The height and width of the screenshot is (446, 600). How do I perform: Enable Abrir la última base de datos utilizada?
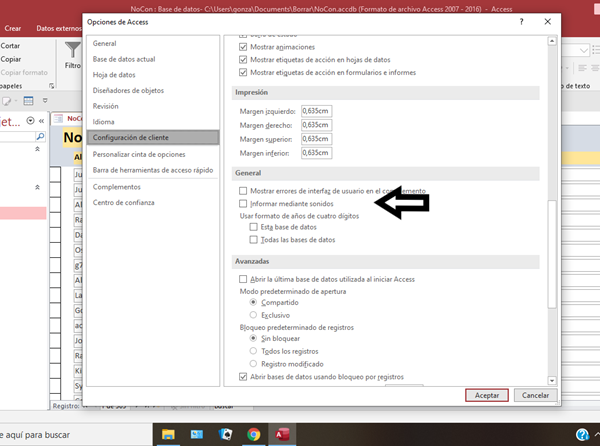tap(243, 279)
